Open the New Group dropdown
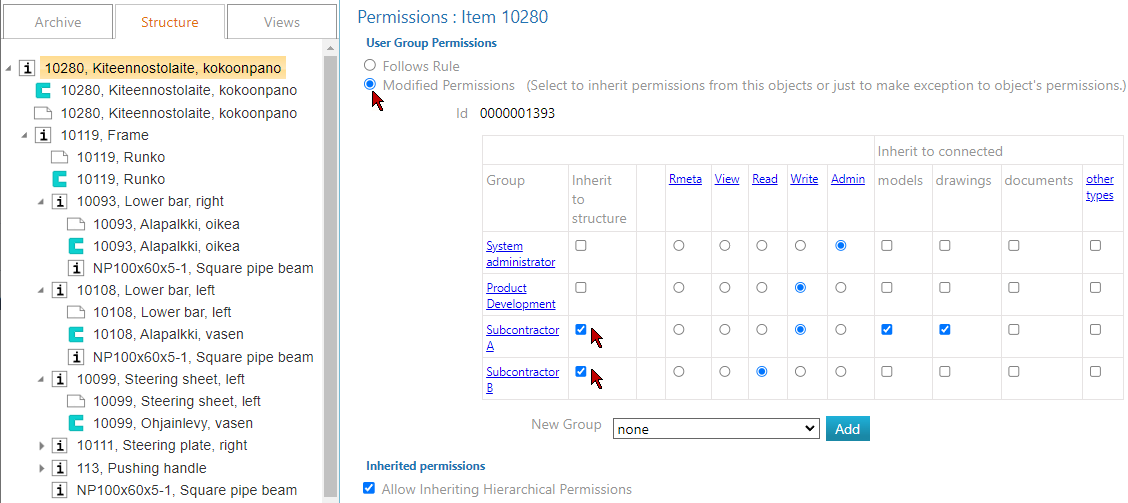This screenshot has height=503, width=1128. pos(715,428)
